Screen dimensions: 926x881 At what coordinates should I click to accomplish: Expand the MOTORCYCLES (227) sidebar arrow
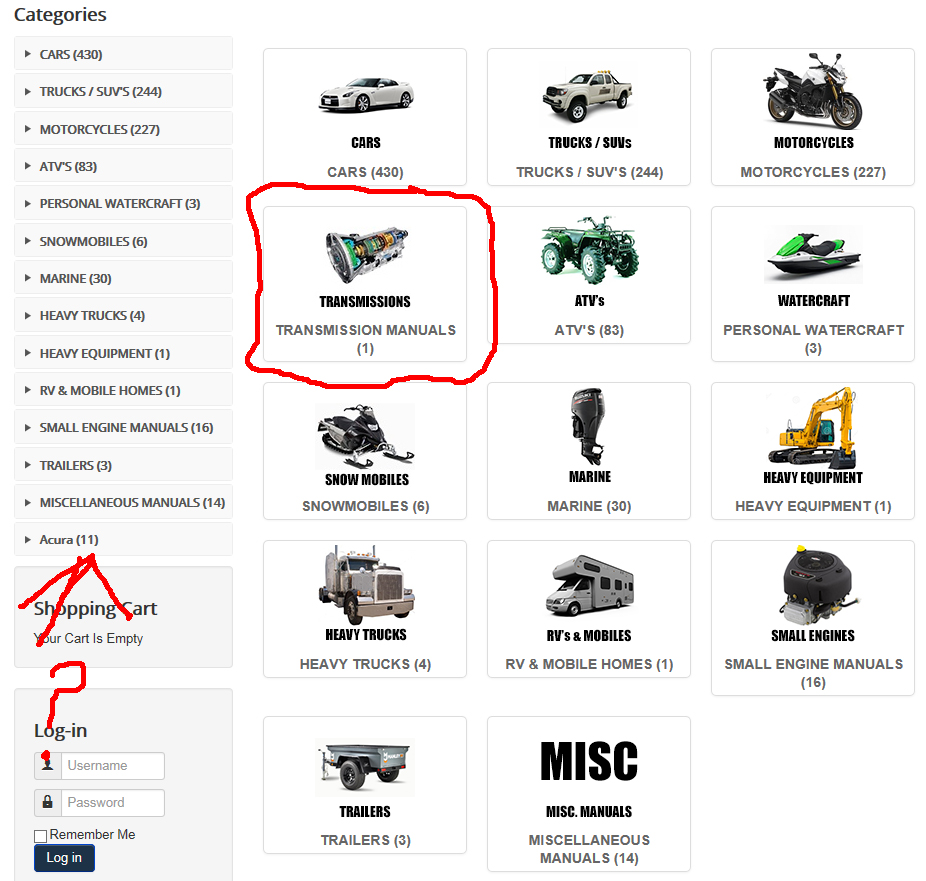point(27,129)
